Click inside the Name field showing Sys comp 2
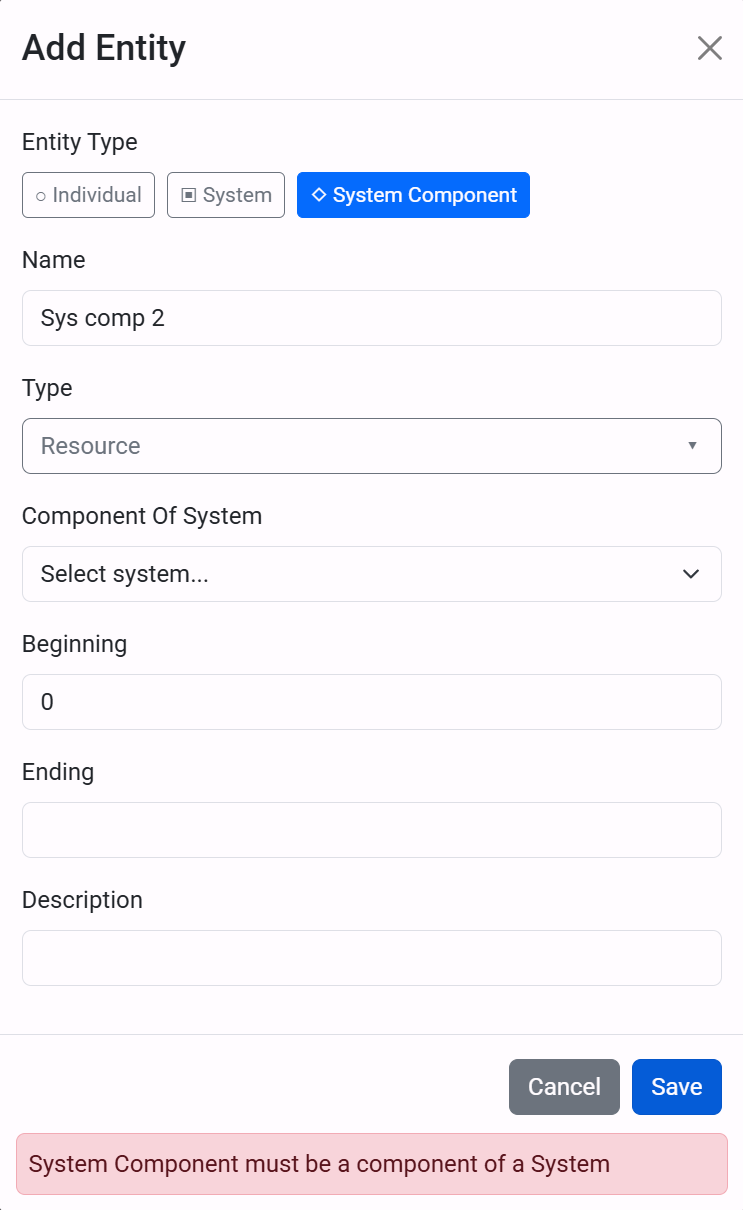Image resolution: width=743 pixels, height=1210 pixels. (371, 318)
